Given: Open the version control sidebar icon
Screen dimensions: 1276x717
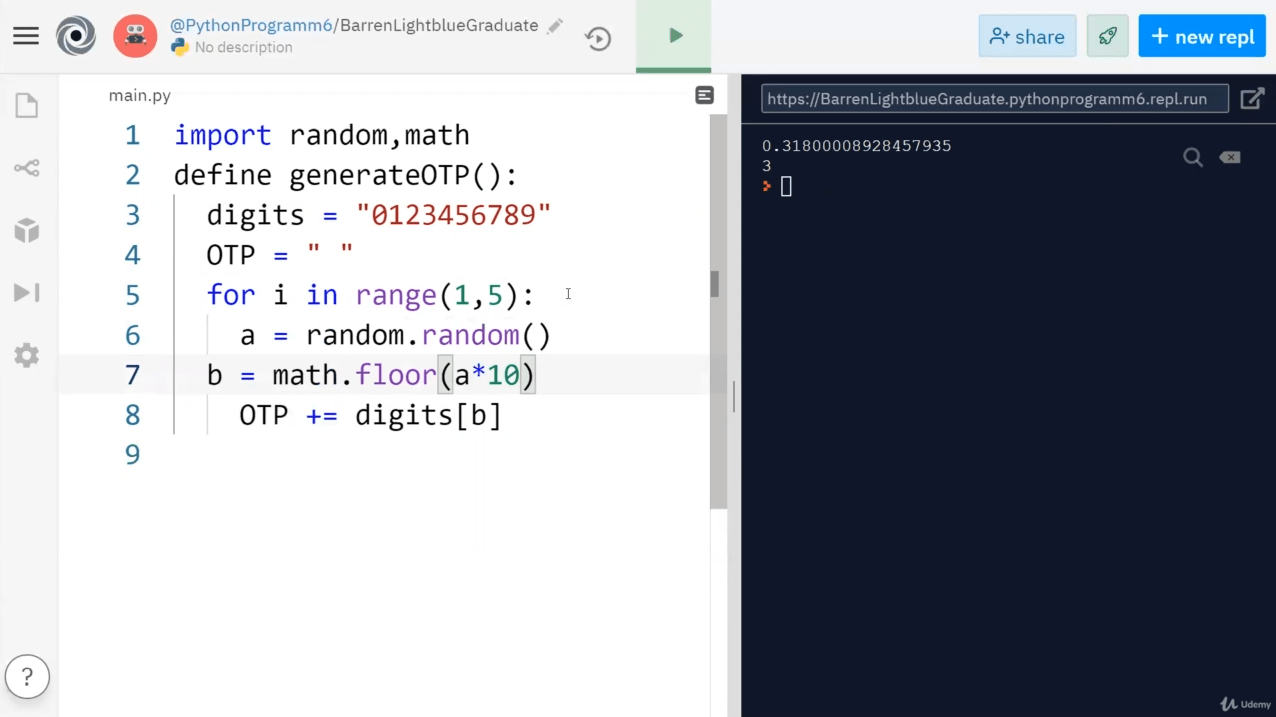Looking at the screenshot, I should click(x=27, y=168).
